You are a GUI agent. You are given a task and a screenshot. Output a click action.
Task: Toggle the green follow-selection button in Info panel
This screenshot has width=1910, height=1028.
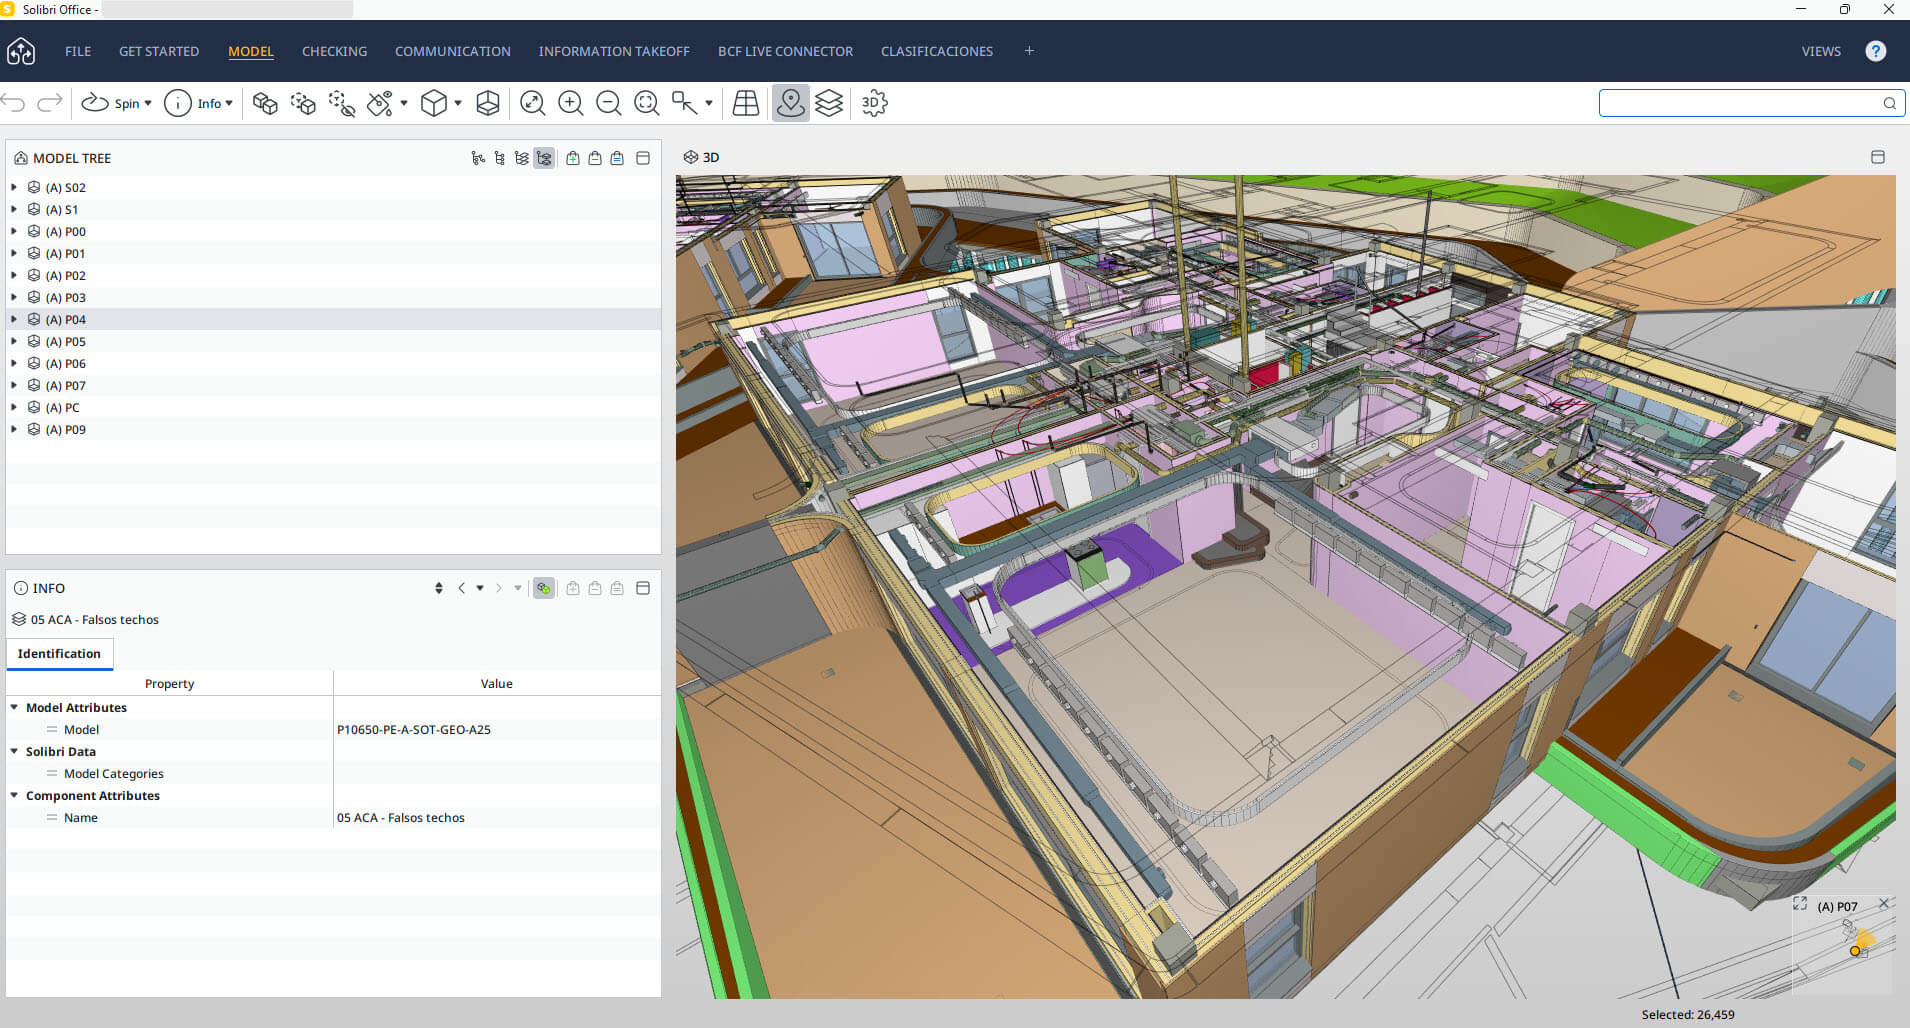tap(543, 588)
